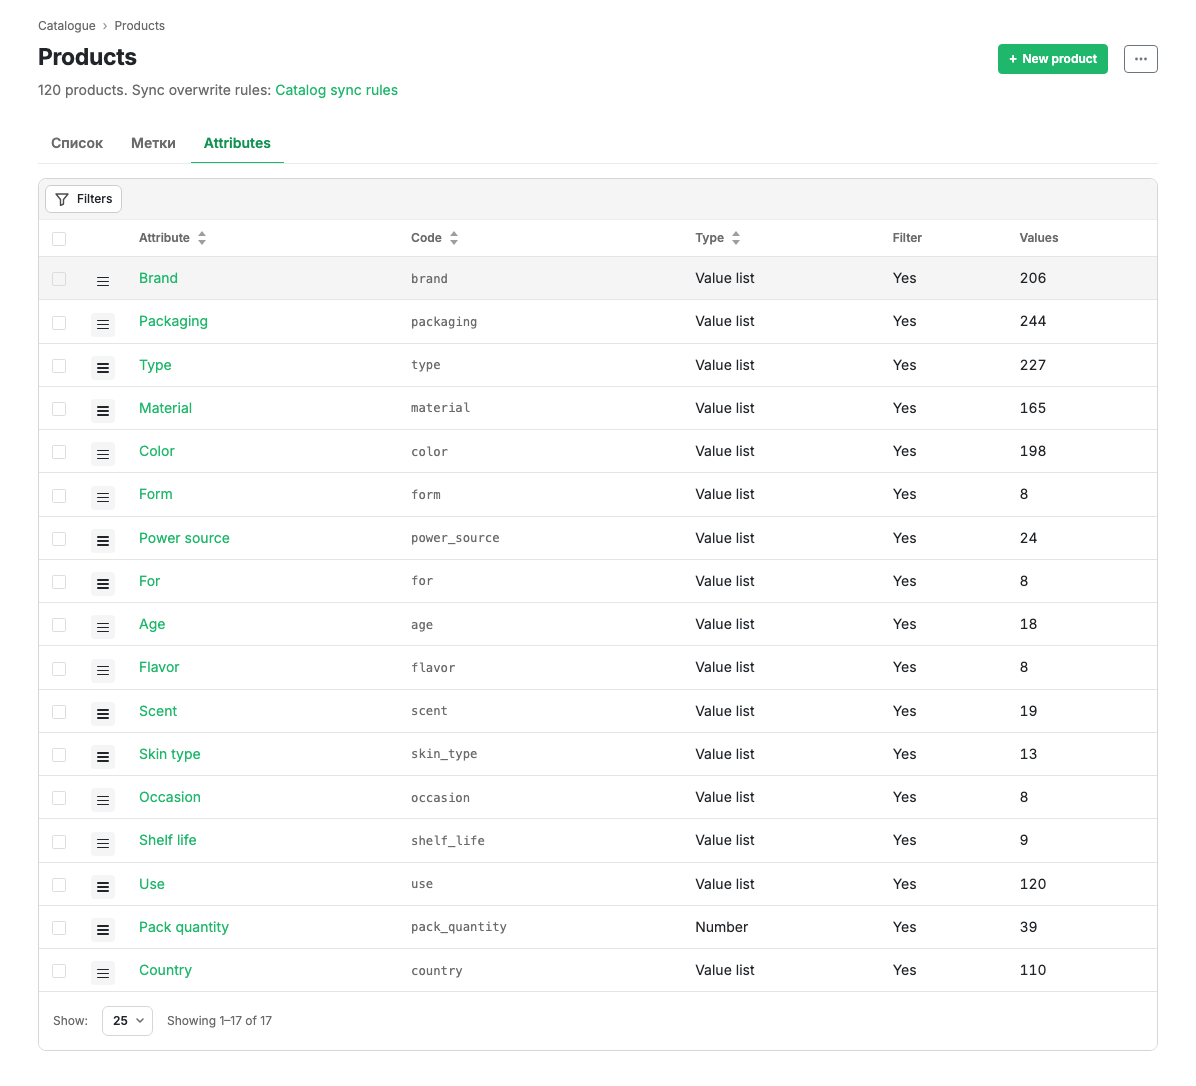Check the Shelf life row checkbox
This screenshot has height=1086, width=1196.
[59, 841]
